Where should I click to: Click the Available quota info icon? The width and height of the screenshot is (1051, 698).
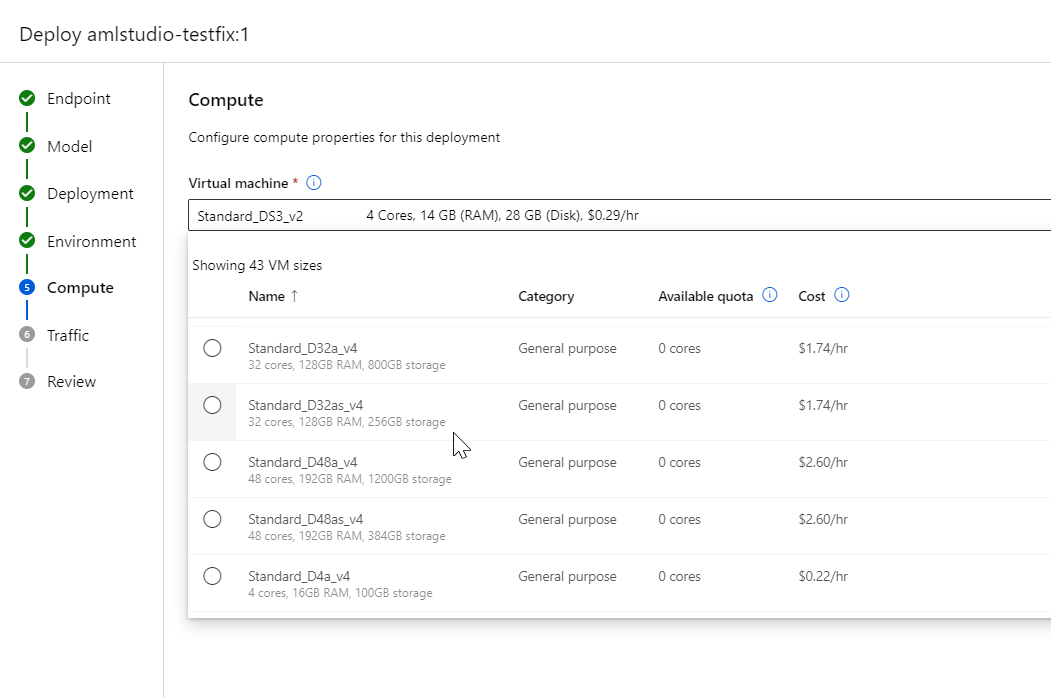coord(769,295)
